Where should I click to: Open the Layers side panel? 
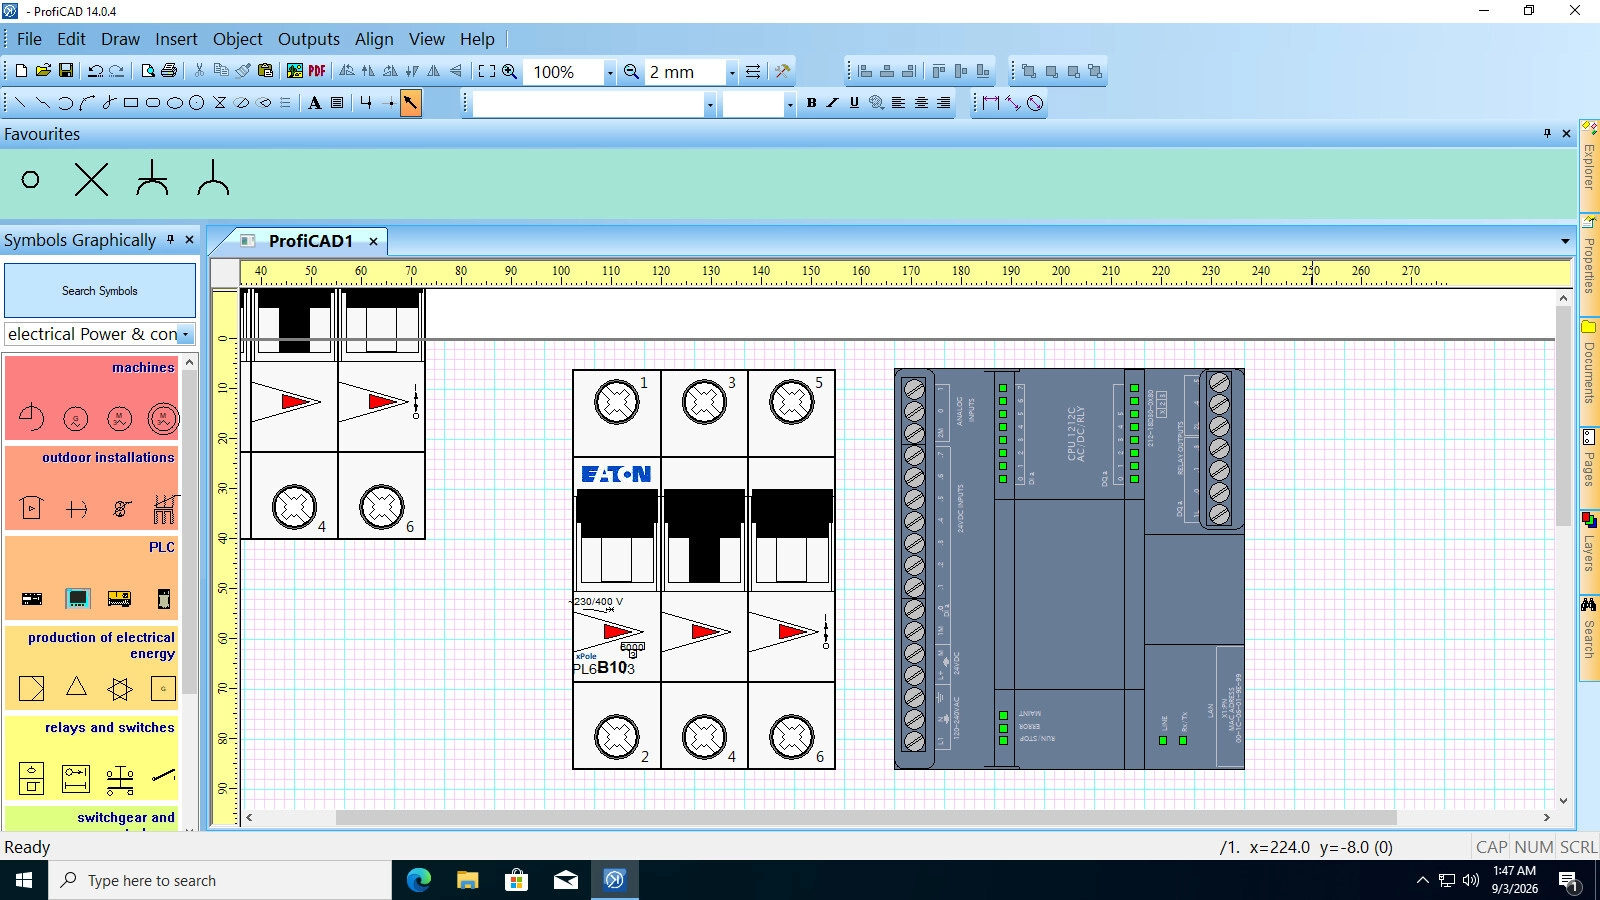[1589, 542]
